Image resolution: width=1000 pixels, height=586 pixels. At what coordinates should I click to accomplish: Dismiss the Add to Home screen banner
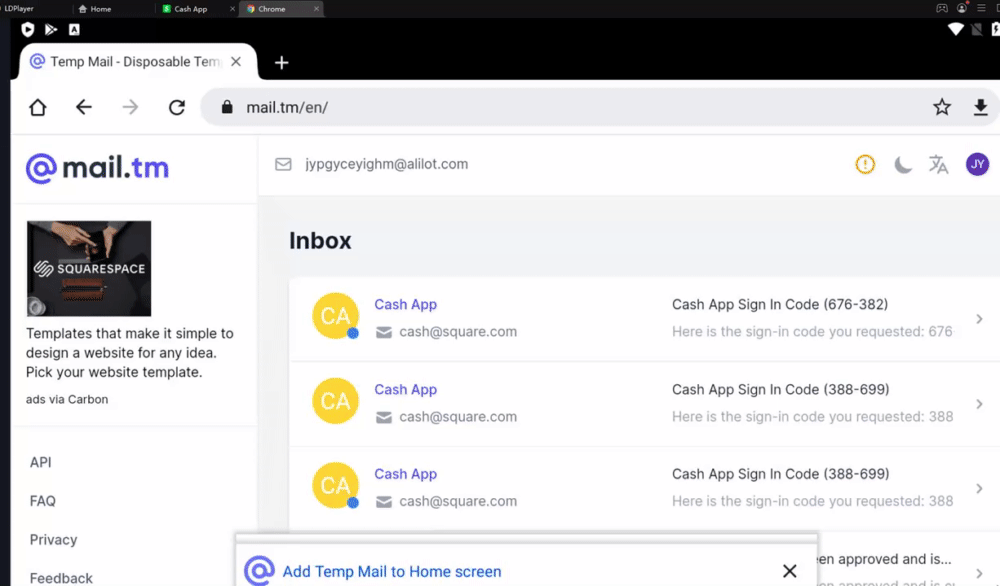(x=790, y=571)
